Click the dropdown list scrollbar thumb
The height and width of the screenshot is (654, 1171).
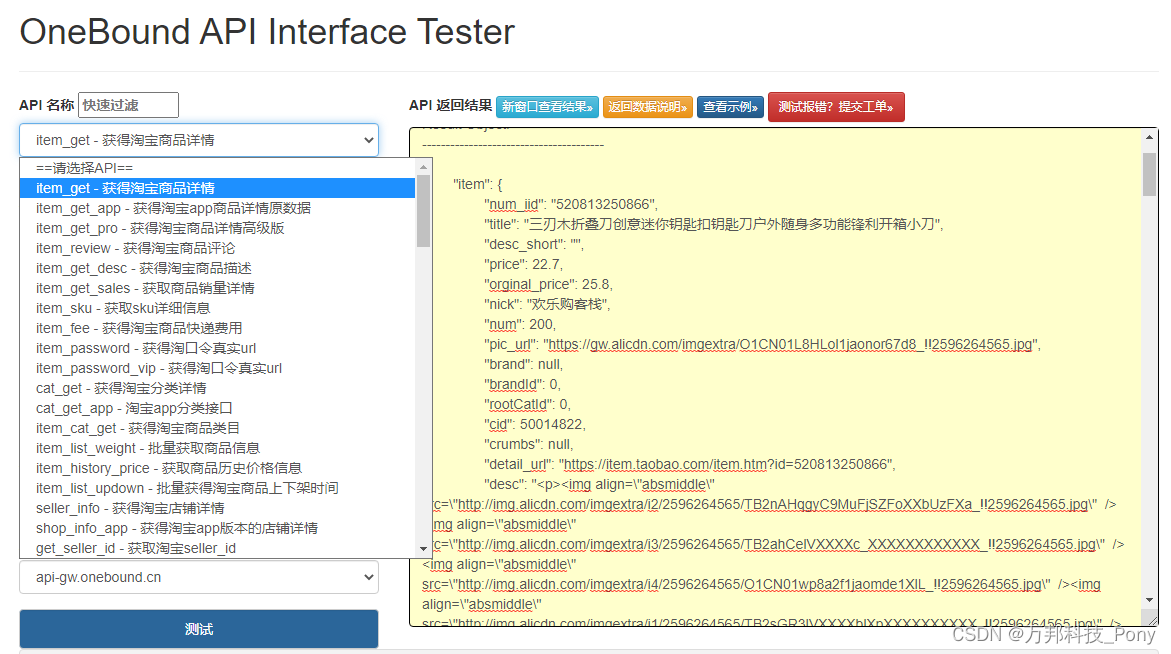pos(423,211)
